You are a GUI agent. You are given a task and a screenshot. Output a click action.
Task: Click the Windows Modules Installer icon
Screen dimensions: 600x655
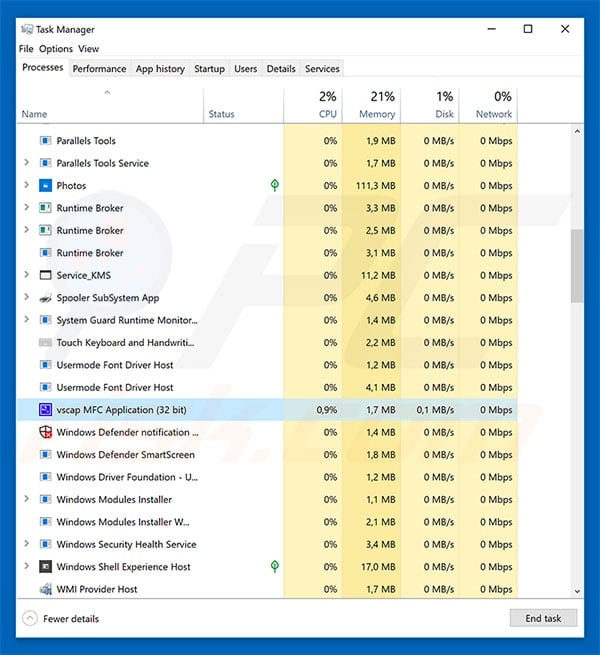click(45, 499)
